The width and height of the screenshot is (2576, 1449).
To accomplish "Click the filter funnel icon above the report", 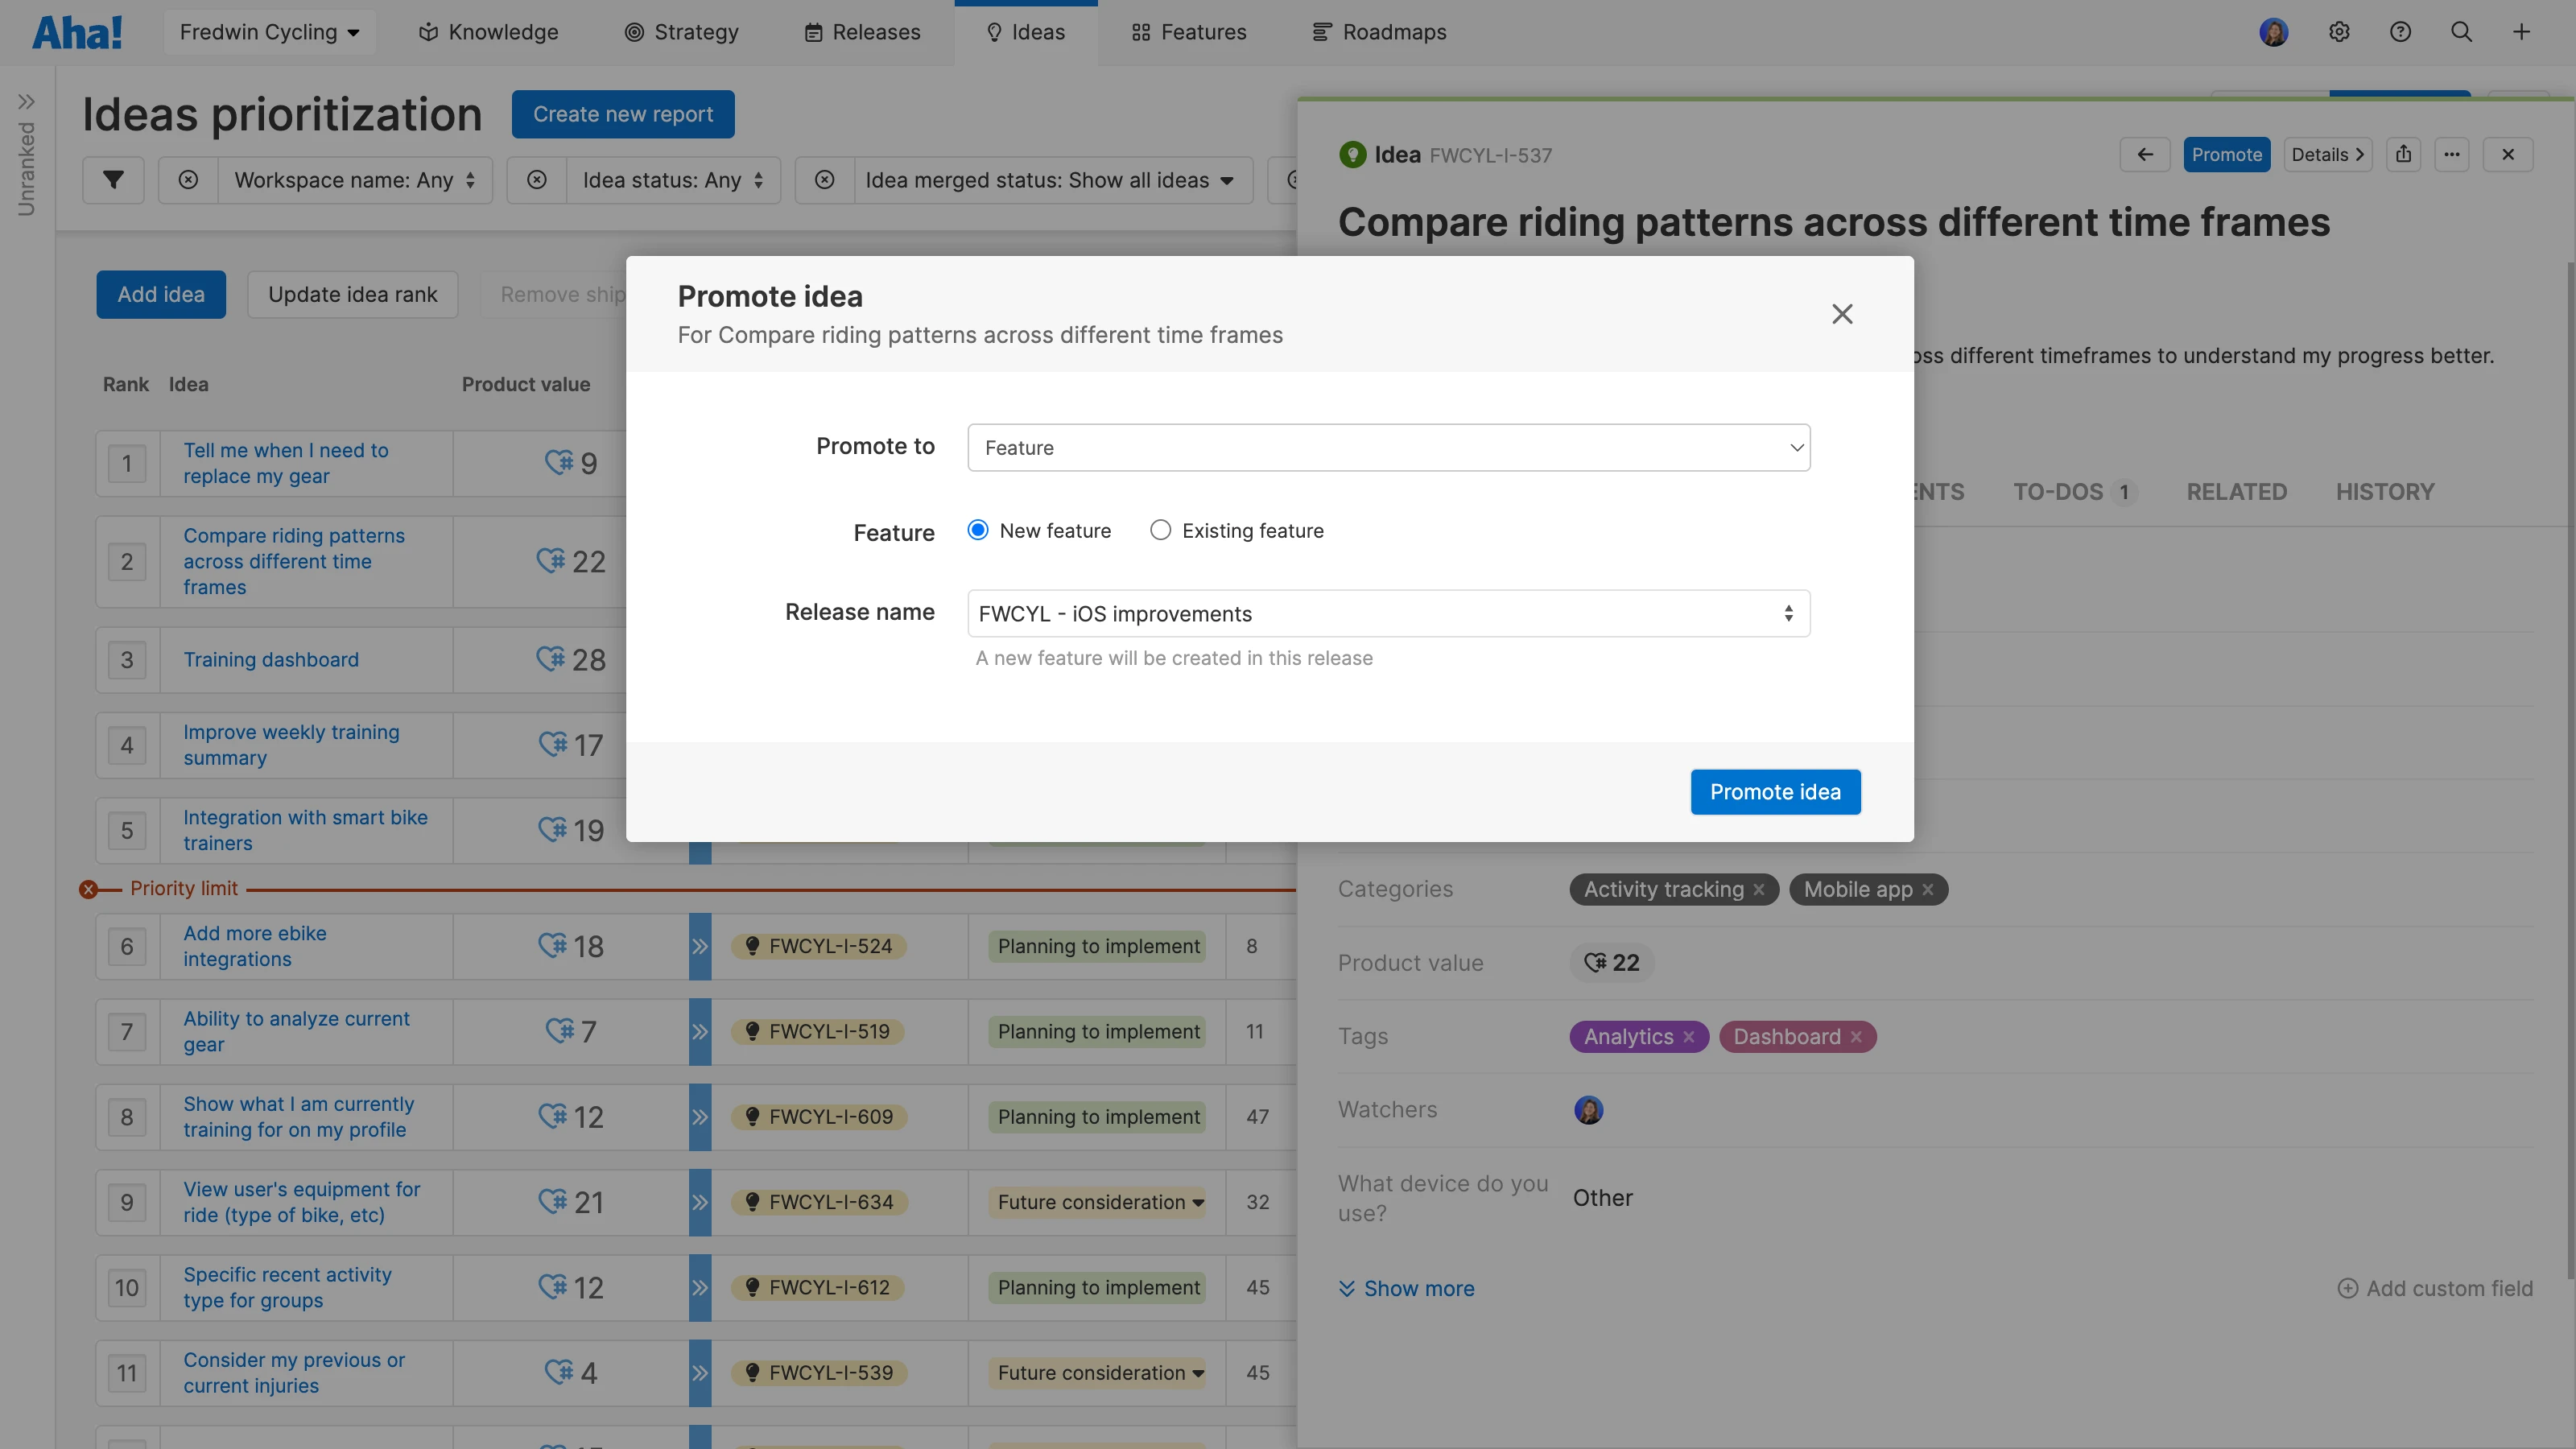I will click(113, 180).
